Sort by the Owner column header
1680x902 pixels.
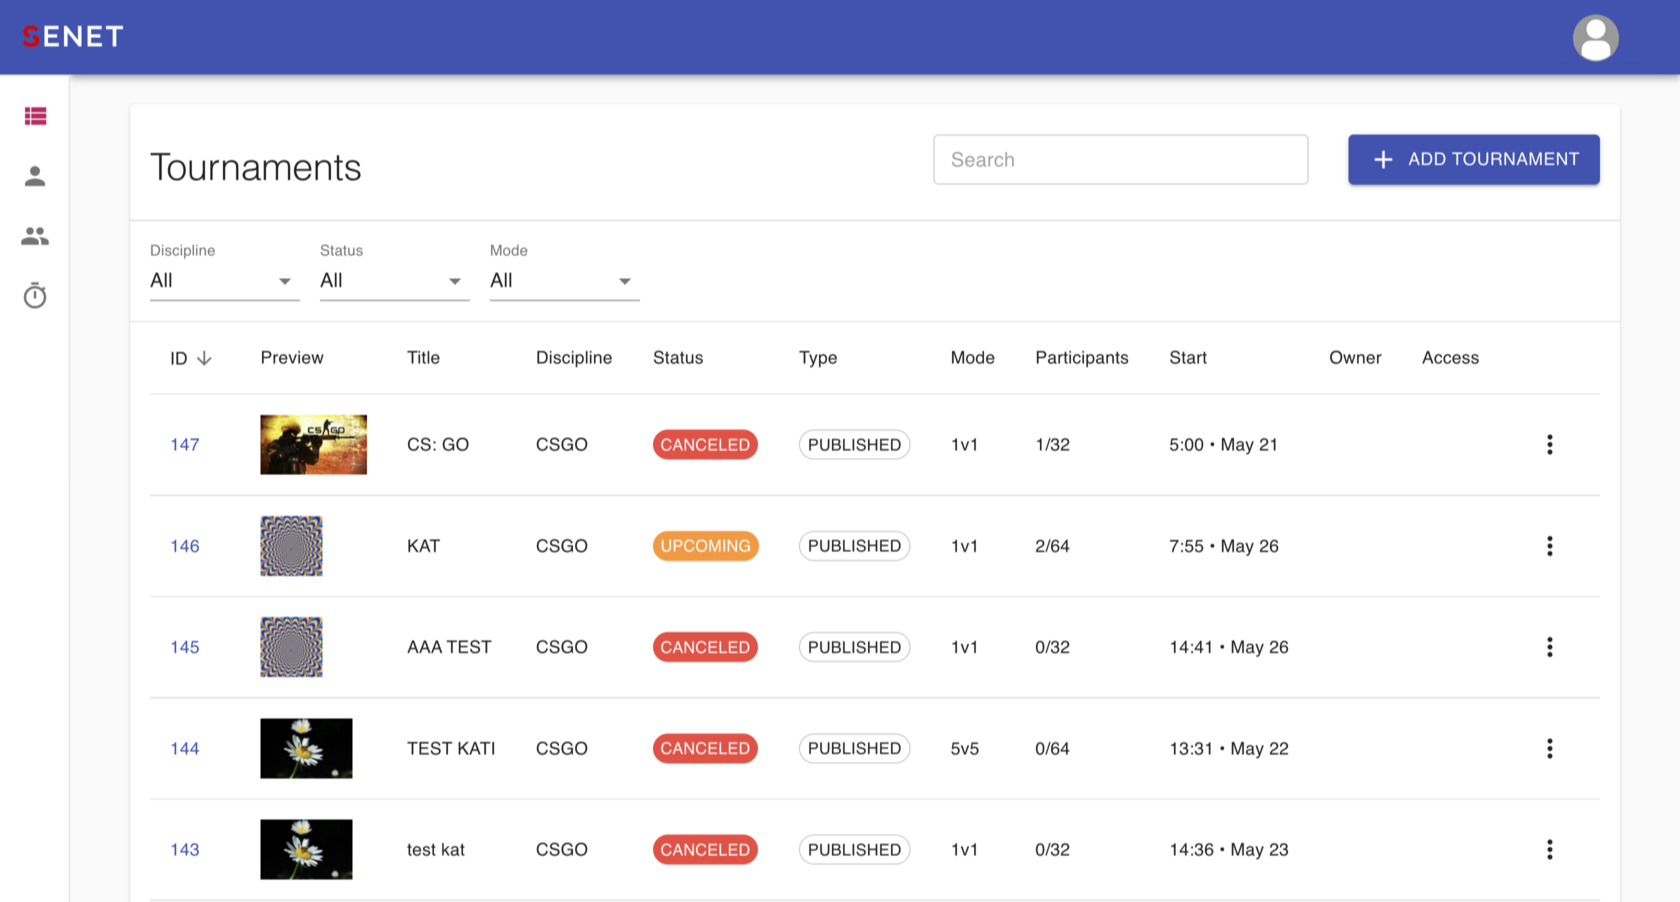[1355, 358]
